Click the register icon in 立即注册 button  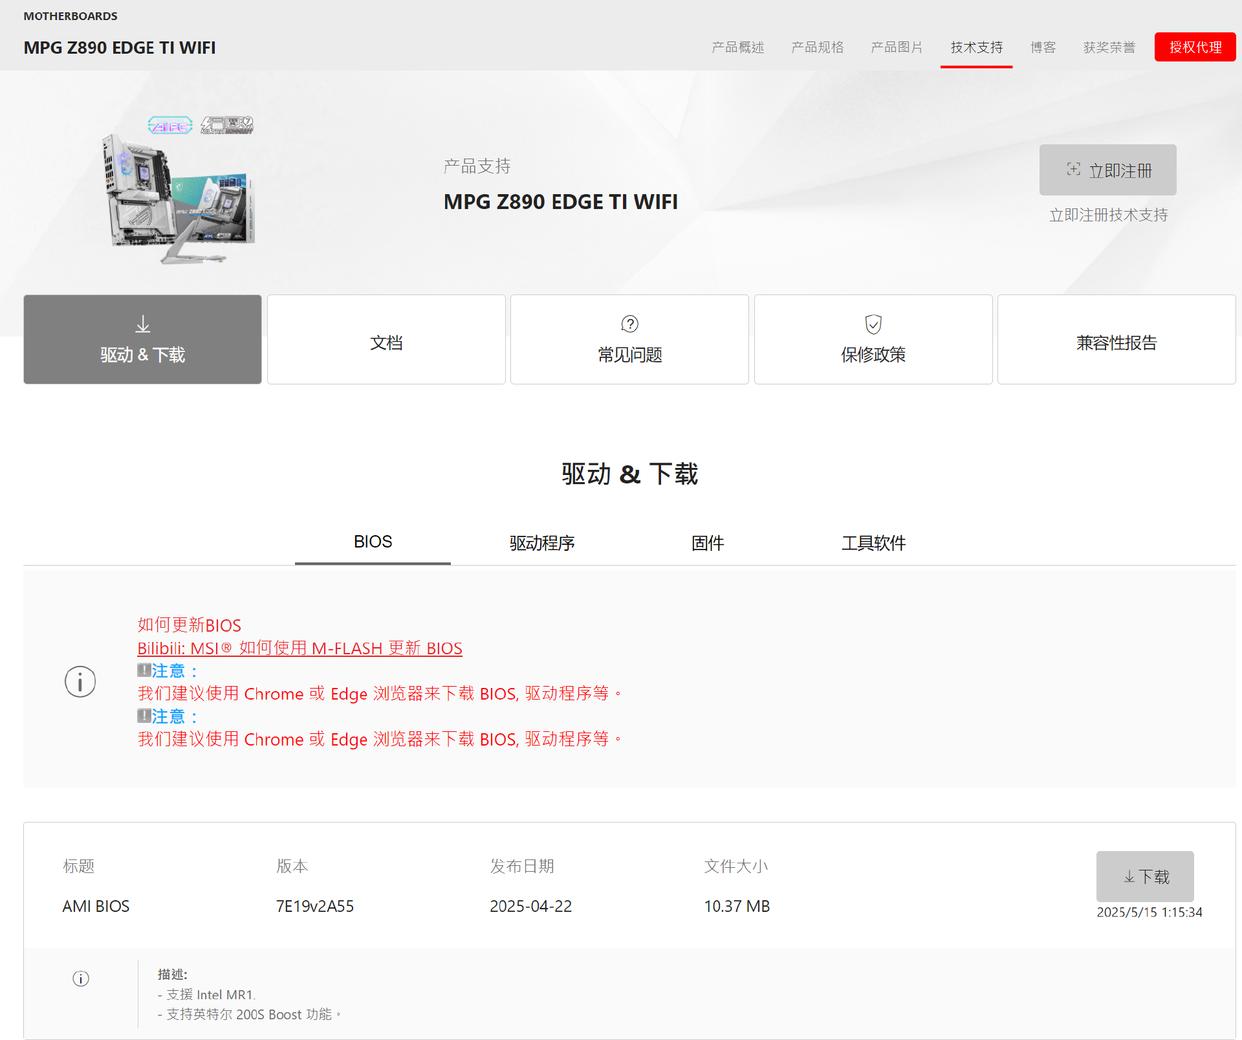[x=1073, y=170]
